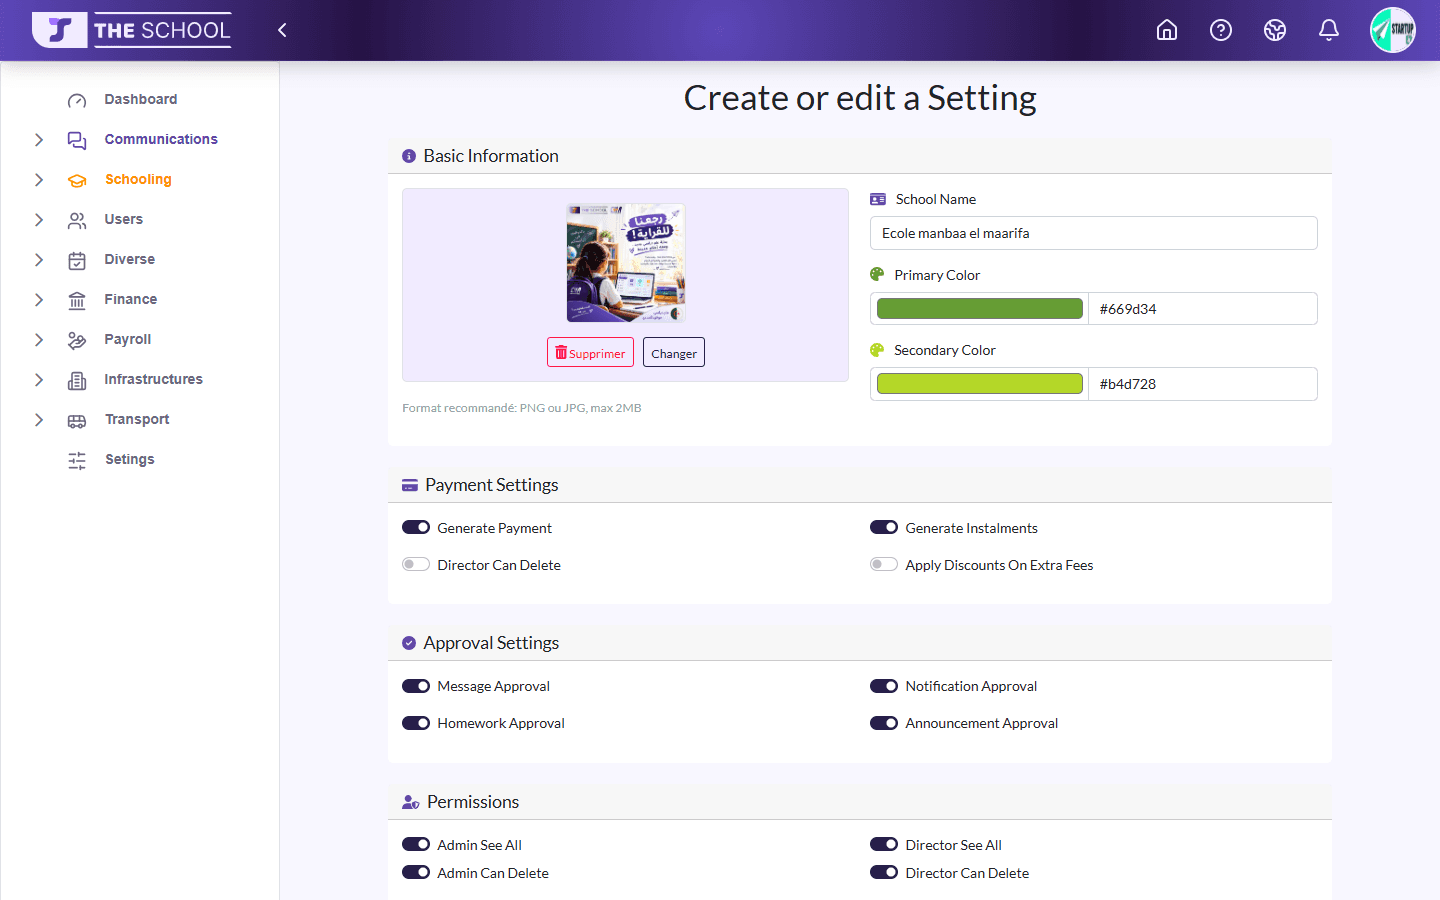
Task: Open the help question mark icon
Action: click(x=1220, y=30)
